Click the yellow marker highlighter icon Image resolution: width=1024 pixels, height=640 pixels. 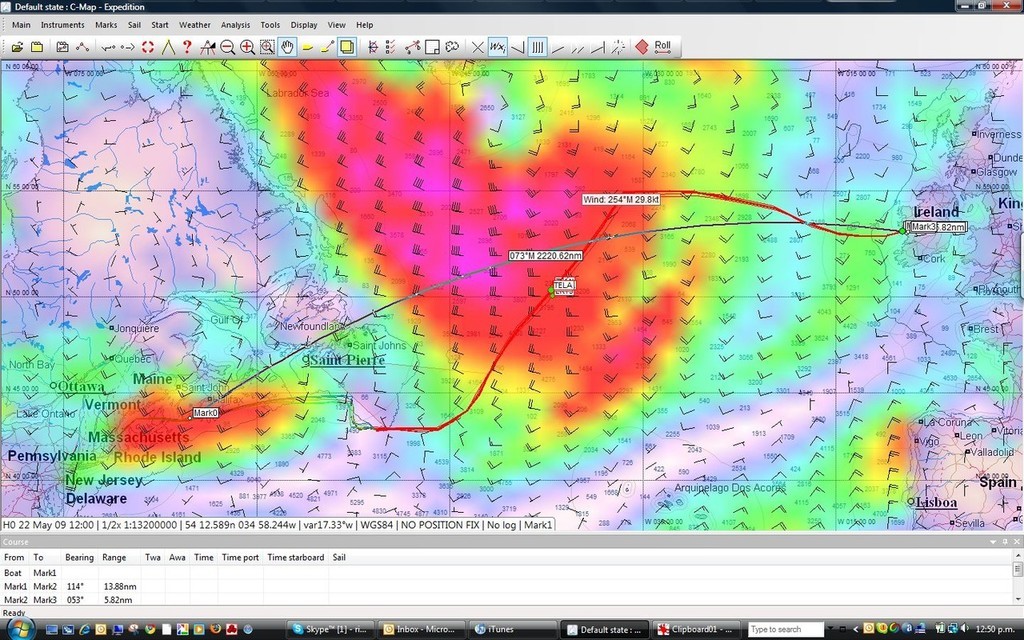coord(307,47)
